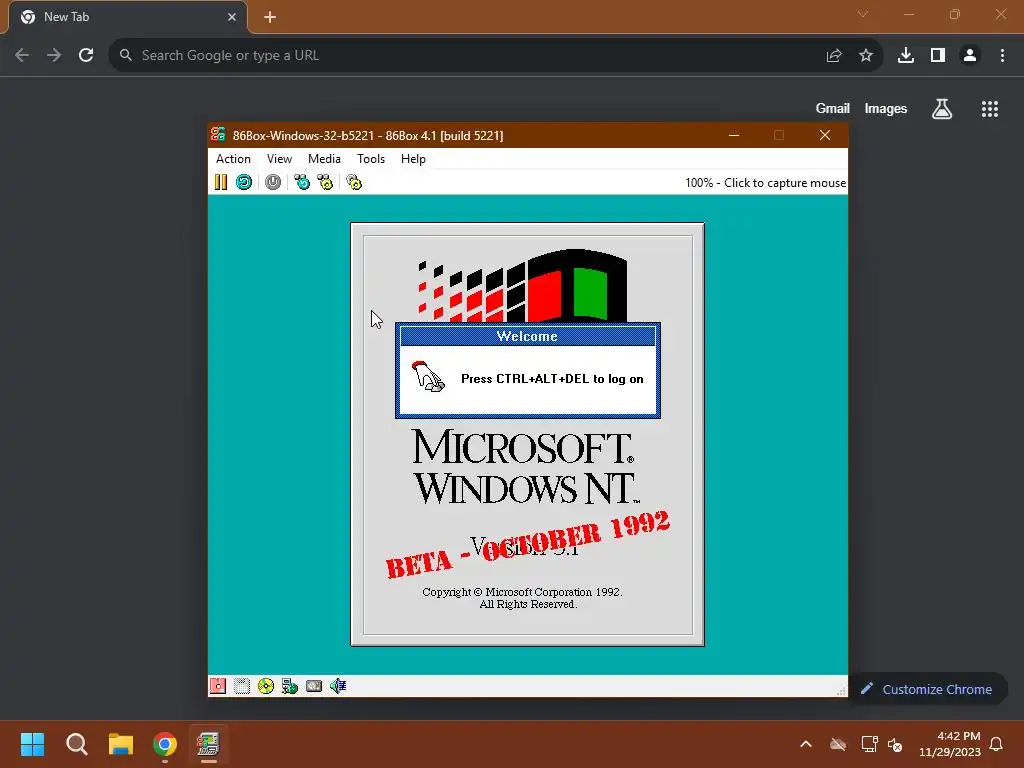The image size is (1024, 768).
Task: Click the Search Labs flask icon
Action: click(x=942, y=108)
